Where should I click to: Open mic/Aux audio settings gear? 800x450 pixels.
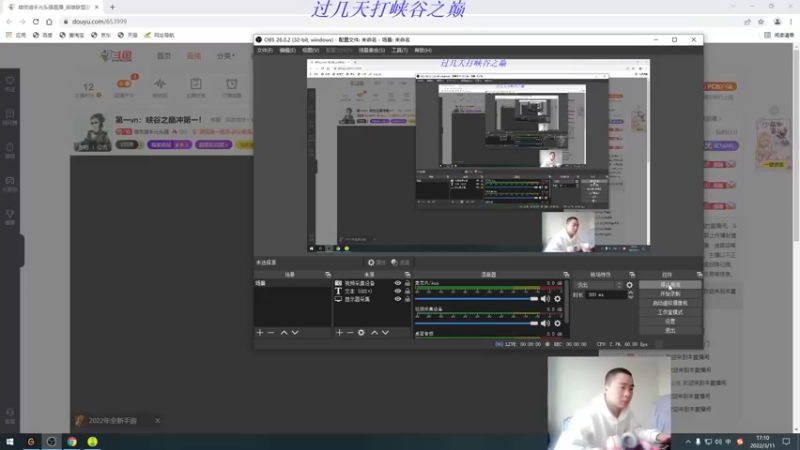(x=557, y=298)
